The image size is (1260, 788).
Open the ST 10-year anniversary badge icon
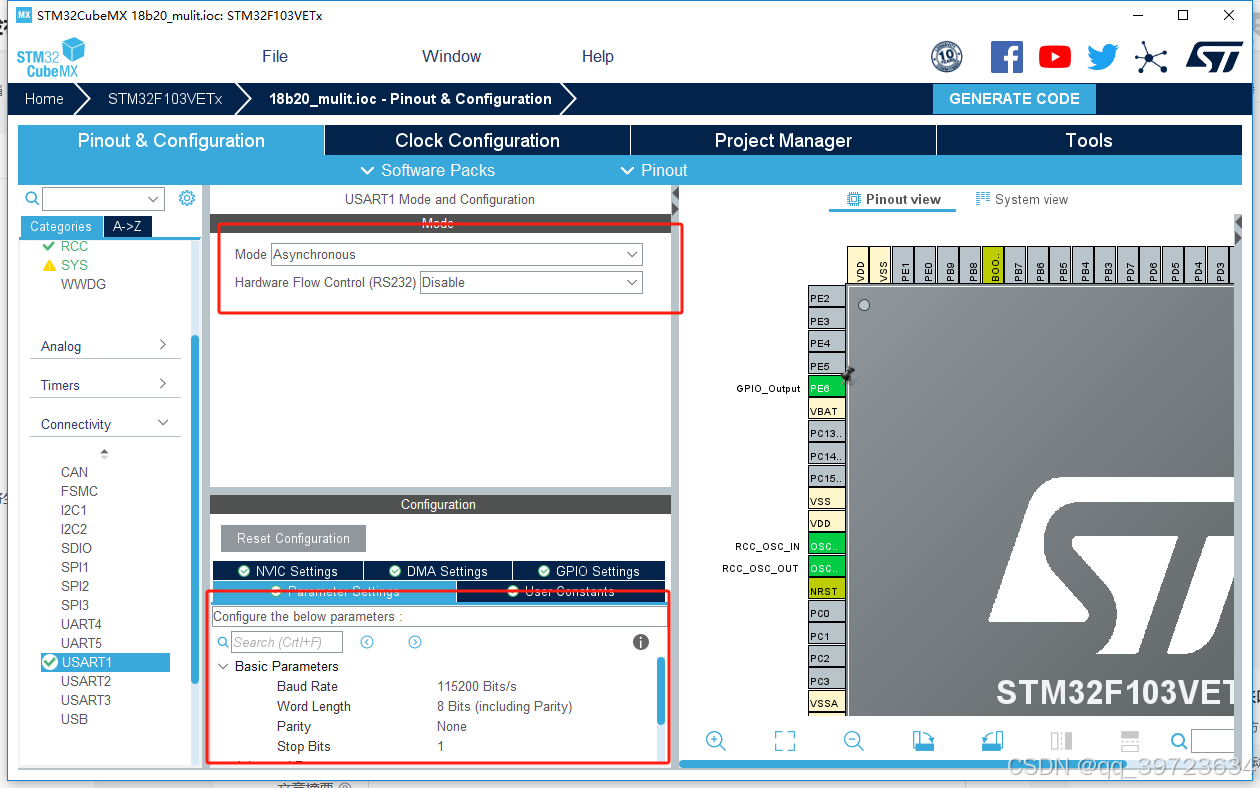coord(946,56)
